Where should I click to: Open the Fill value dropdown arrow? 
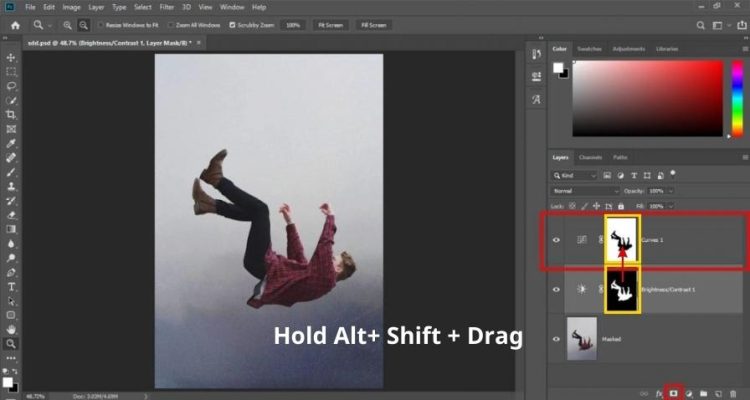670,206
